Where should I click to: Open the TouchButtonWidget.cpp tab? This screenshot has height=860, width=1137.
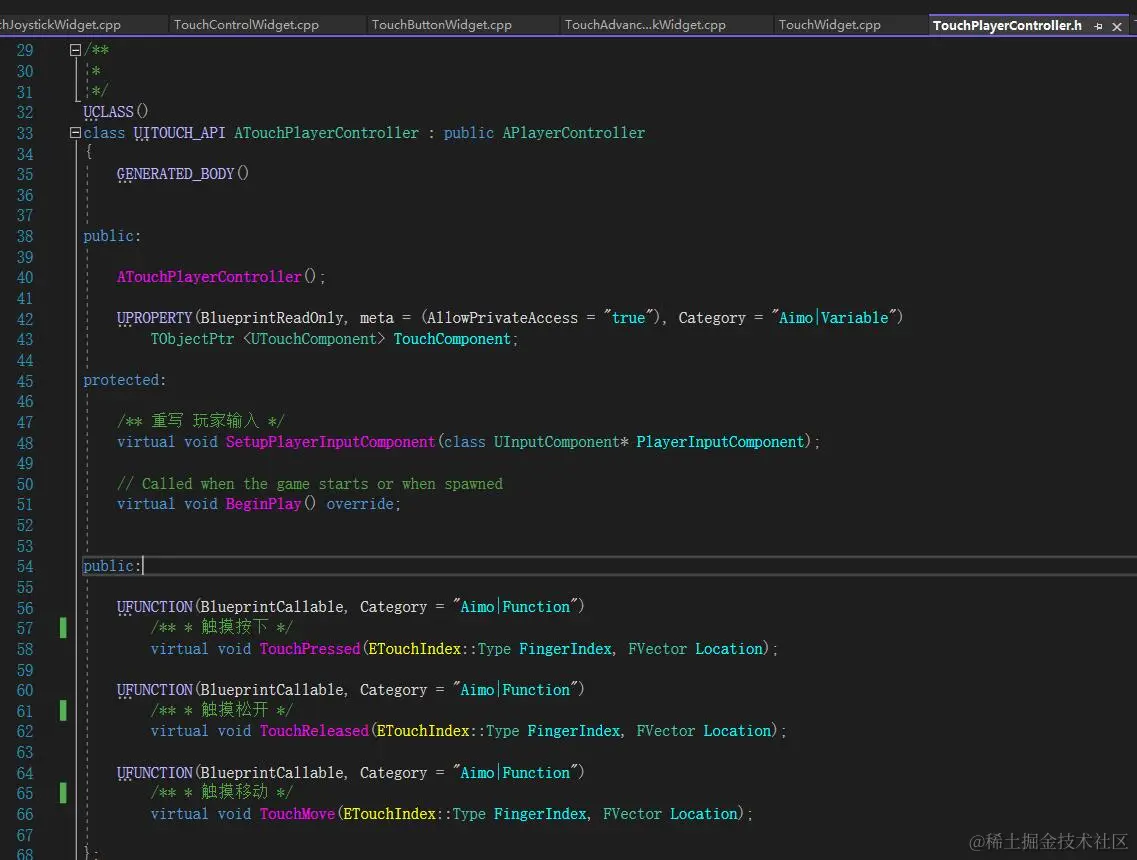[442, 25]
